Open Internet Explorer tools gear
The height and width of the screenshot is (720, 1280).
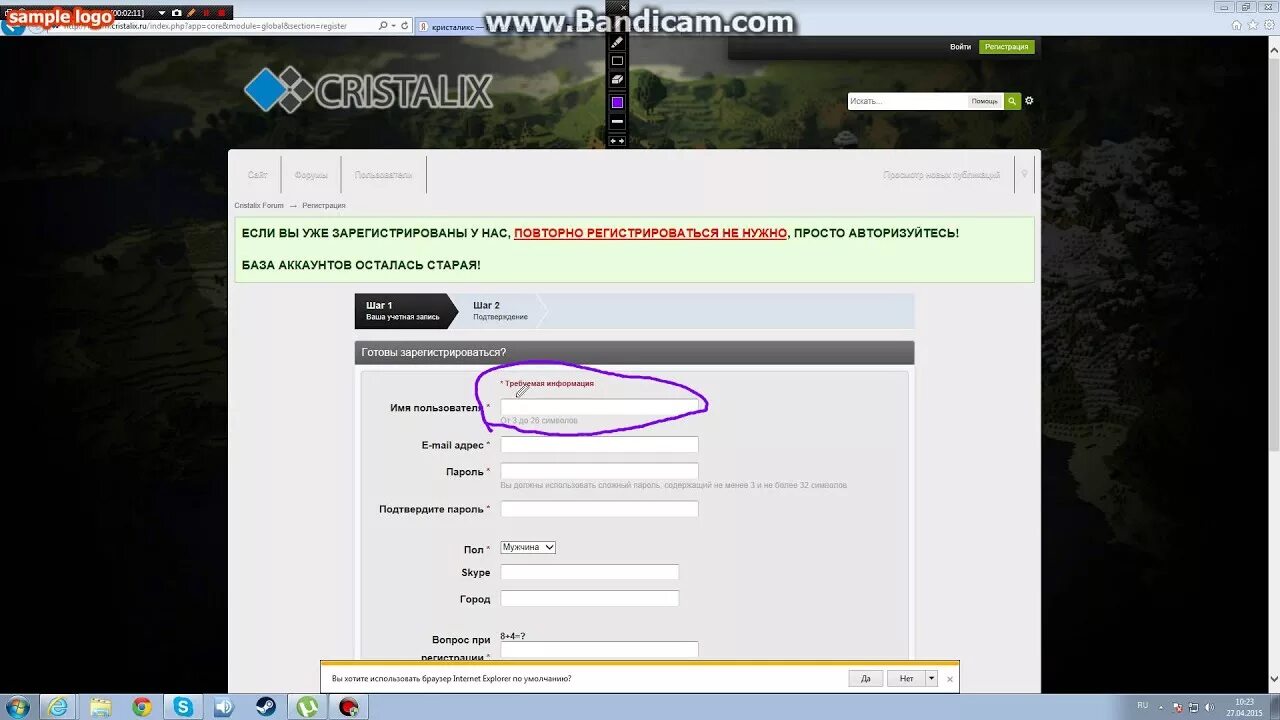click(1267, 25)
